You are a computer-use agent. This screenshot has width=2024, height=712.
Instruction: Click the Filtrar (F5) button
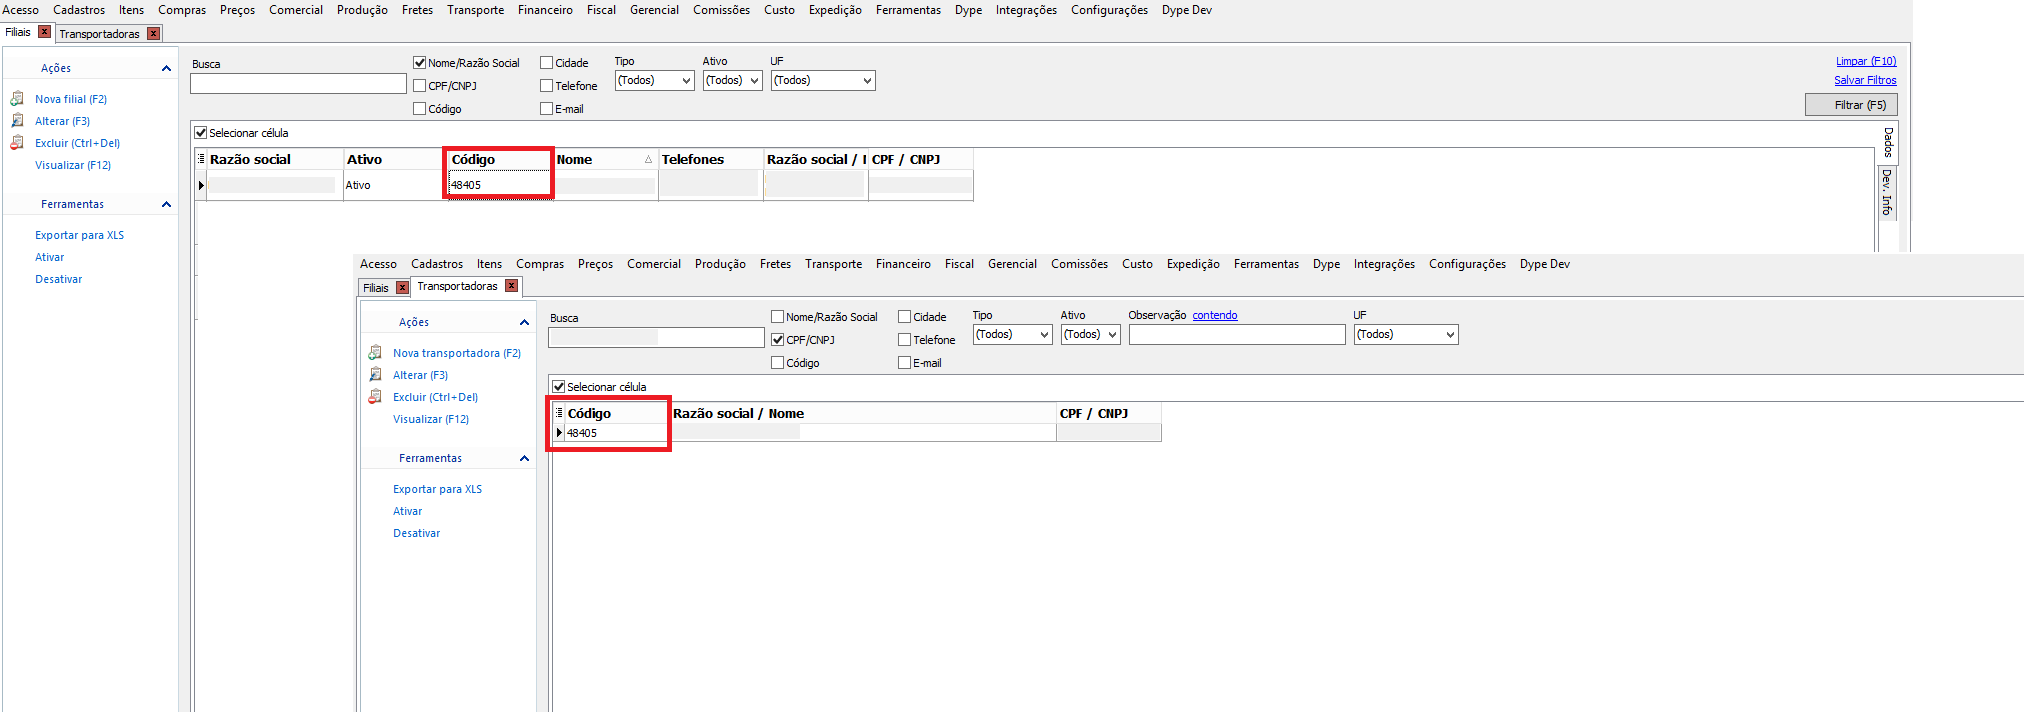[x=1851, y=105]
